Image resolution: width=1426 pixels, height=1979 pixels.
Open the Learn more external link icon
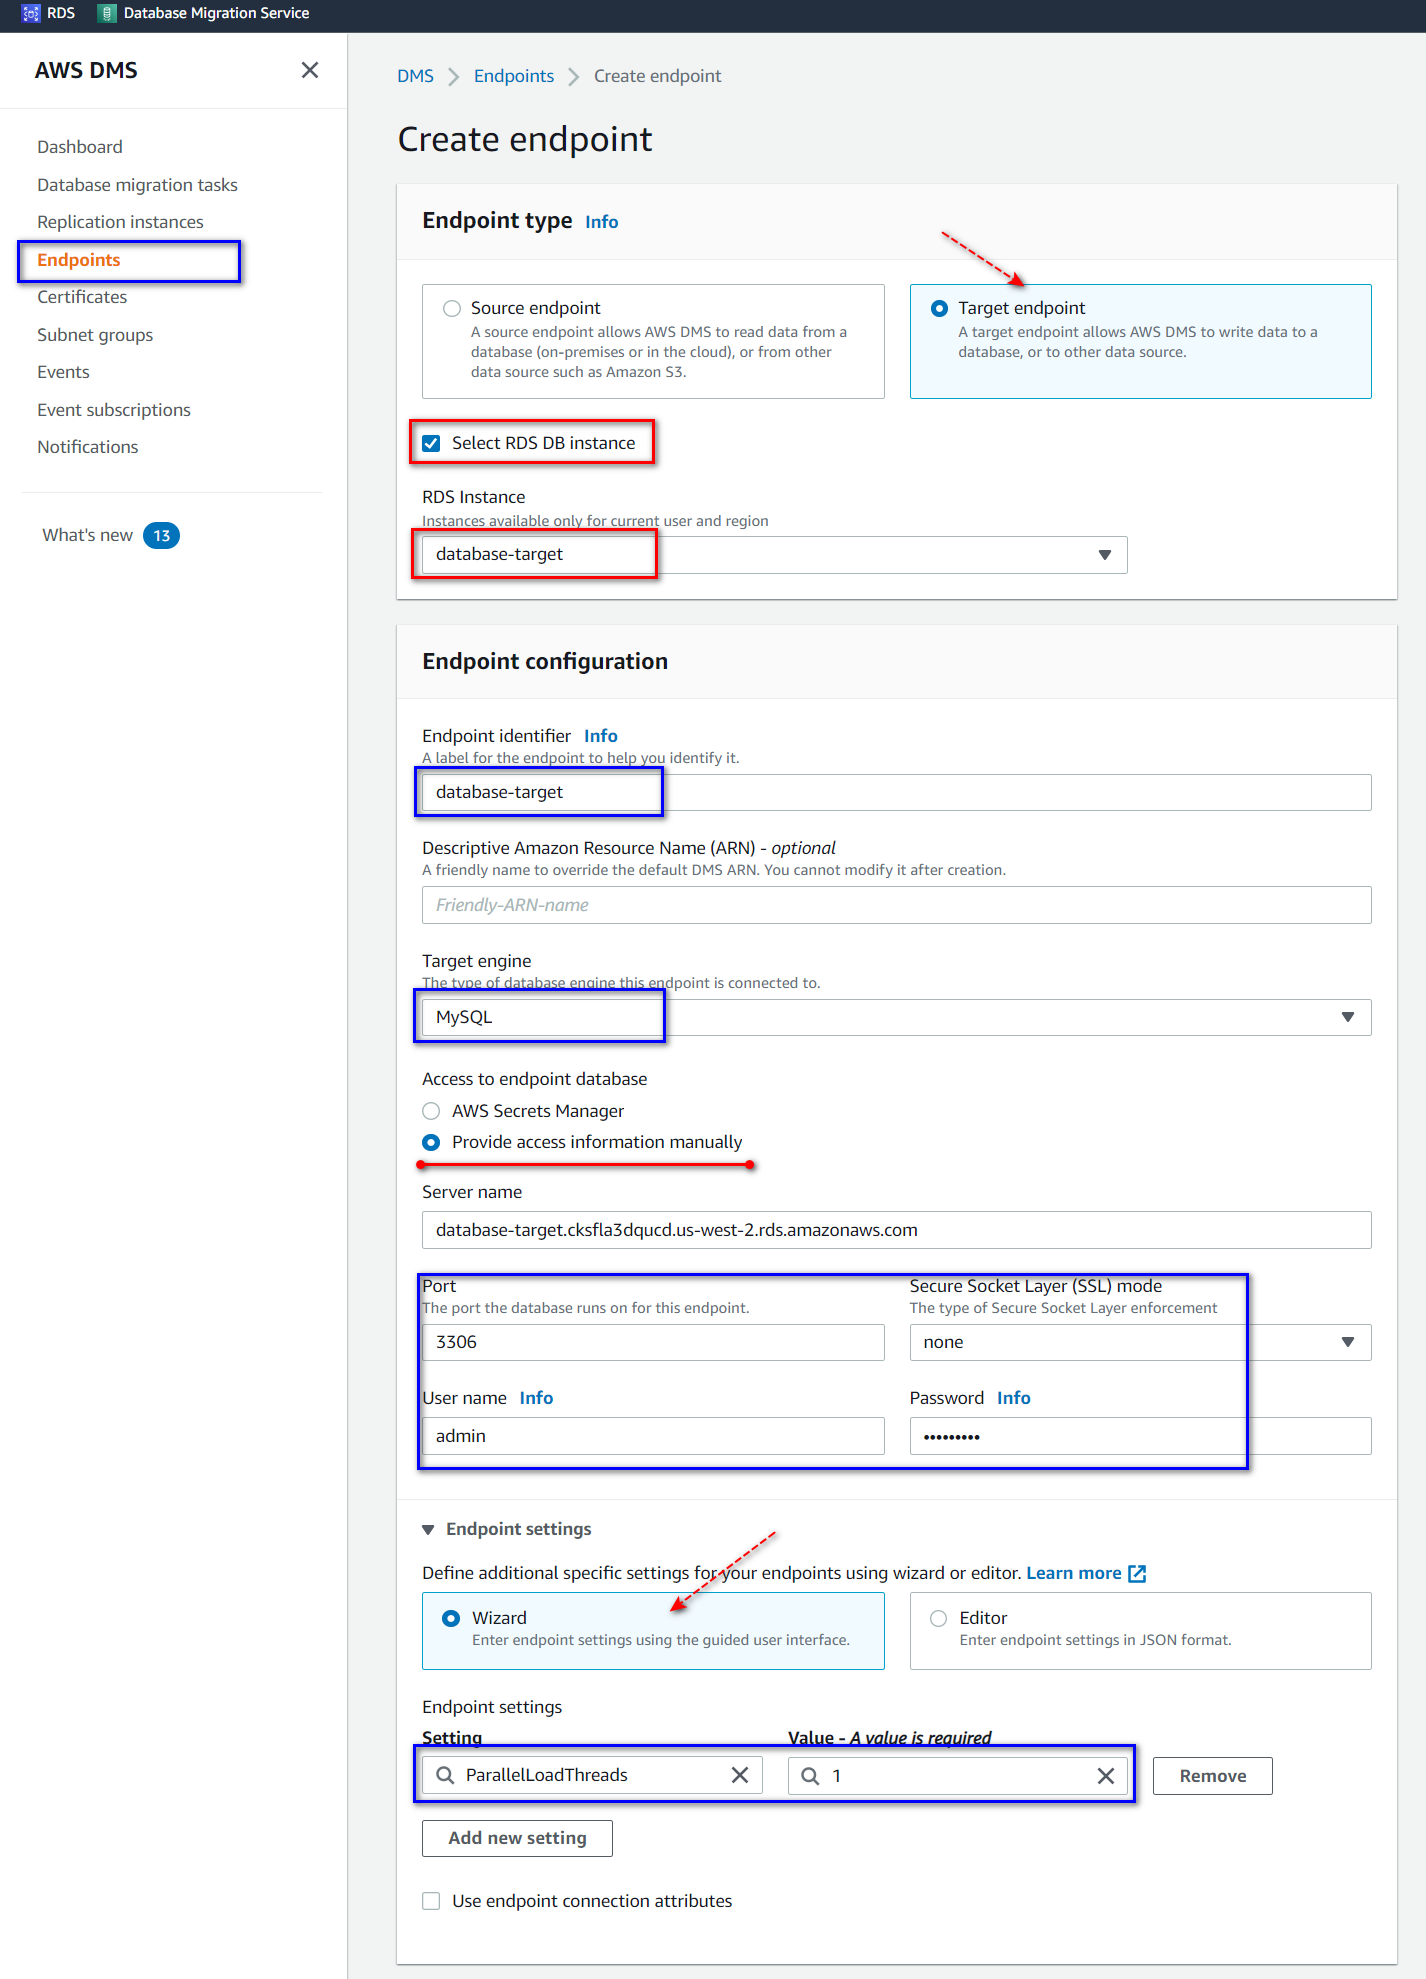[x=1137, y=1573]
